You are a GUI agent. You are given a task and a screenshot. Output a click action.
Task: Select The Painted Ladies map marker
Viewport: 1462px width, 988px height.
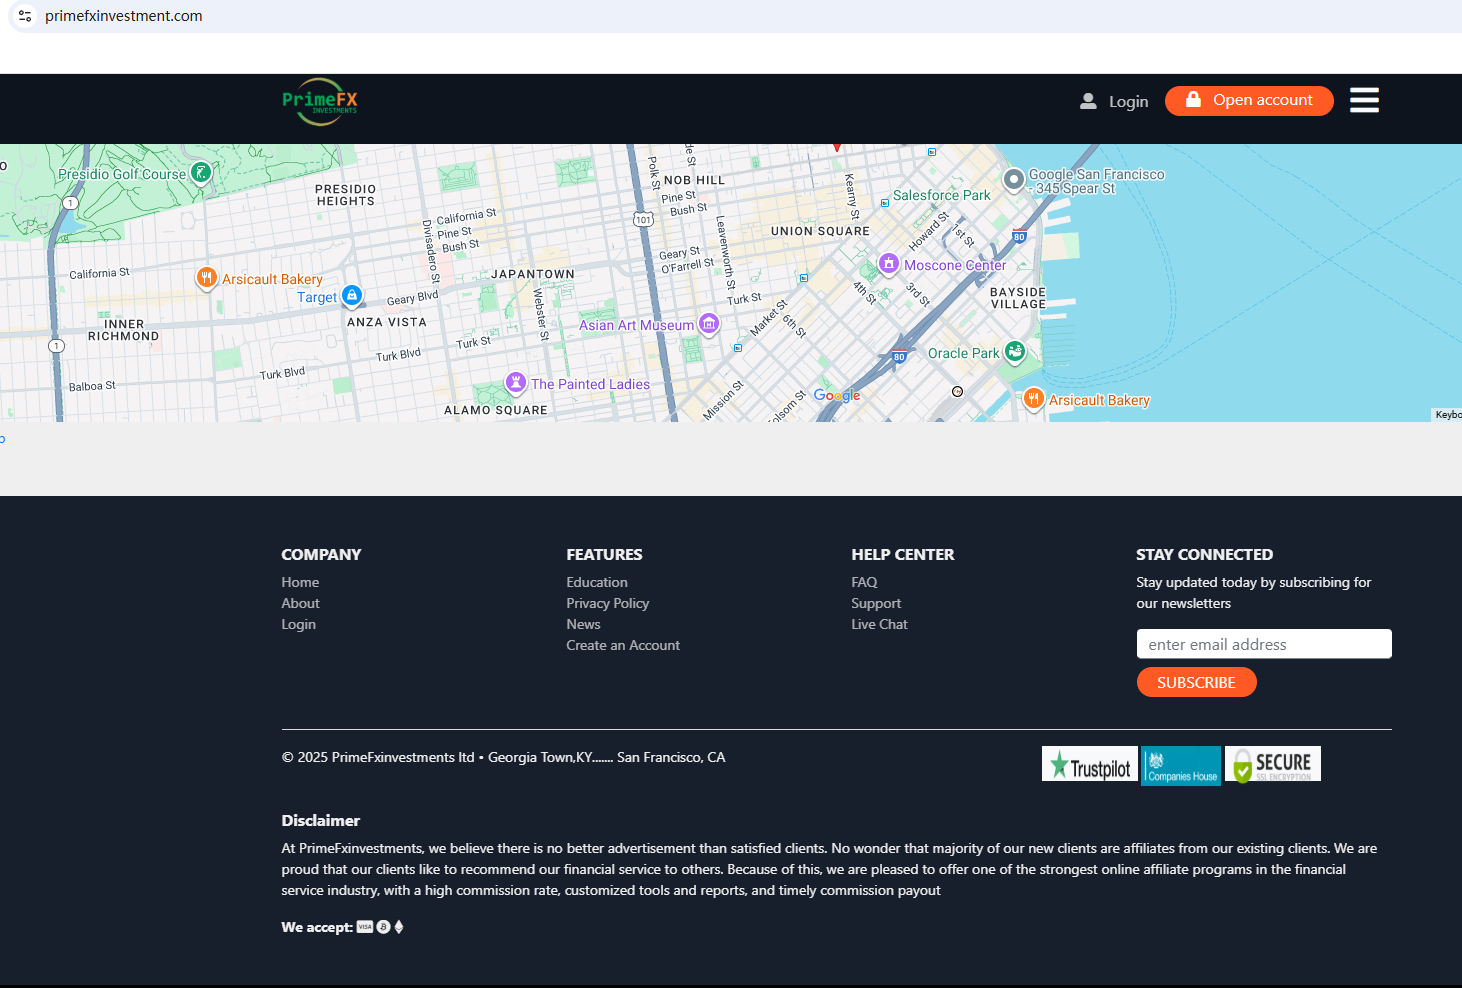tap(516, 382)
